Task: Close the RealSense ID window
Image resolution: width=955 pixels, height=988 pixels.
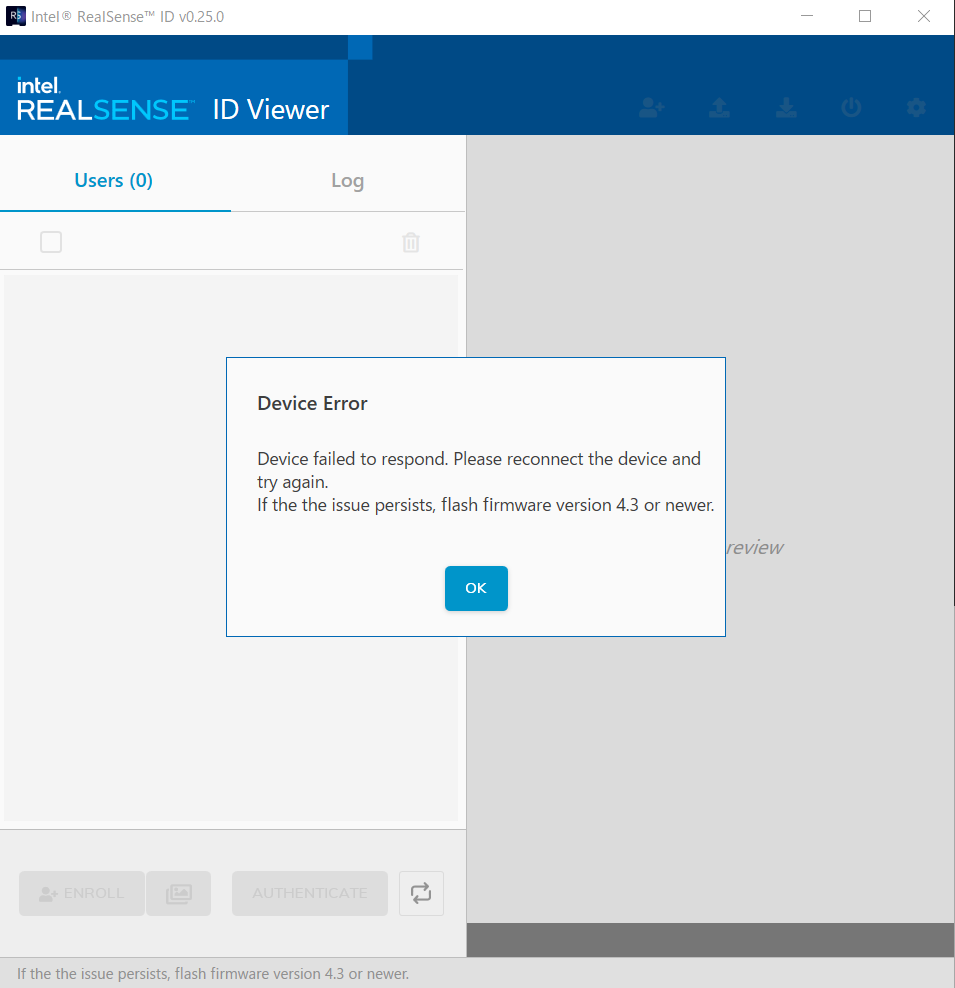Action: tap(924, 16)
